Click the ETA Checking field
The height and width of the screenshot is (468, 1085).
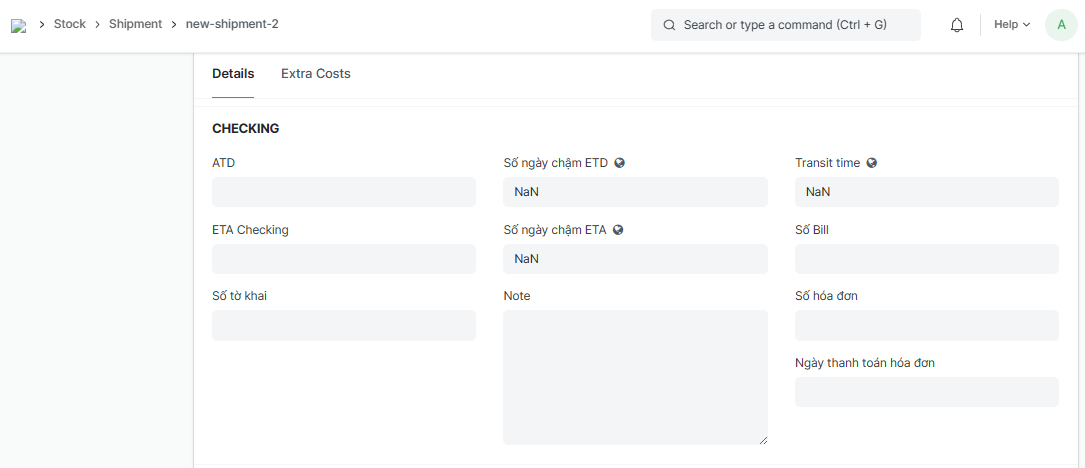coord(344,259)
